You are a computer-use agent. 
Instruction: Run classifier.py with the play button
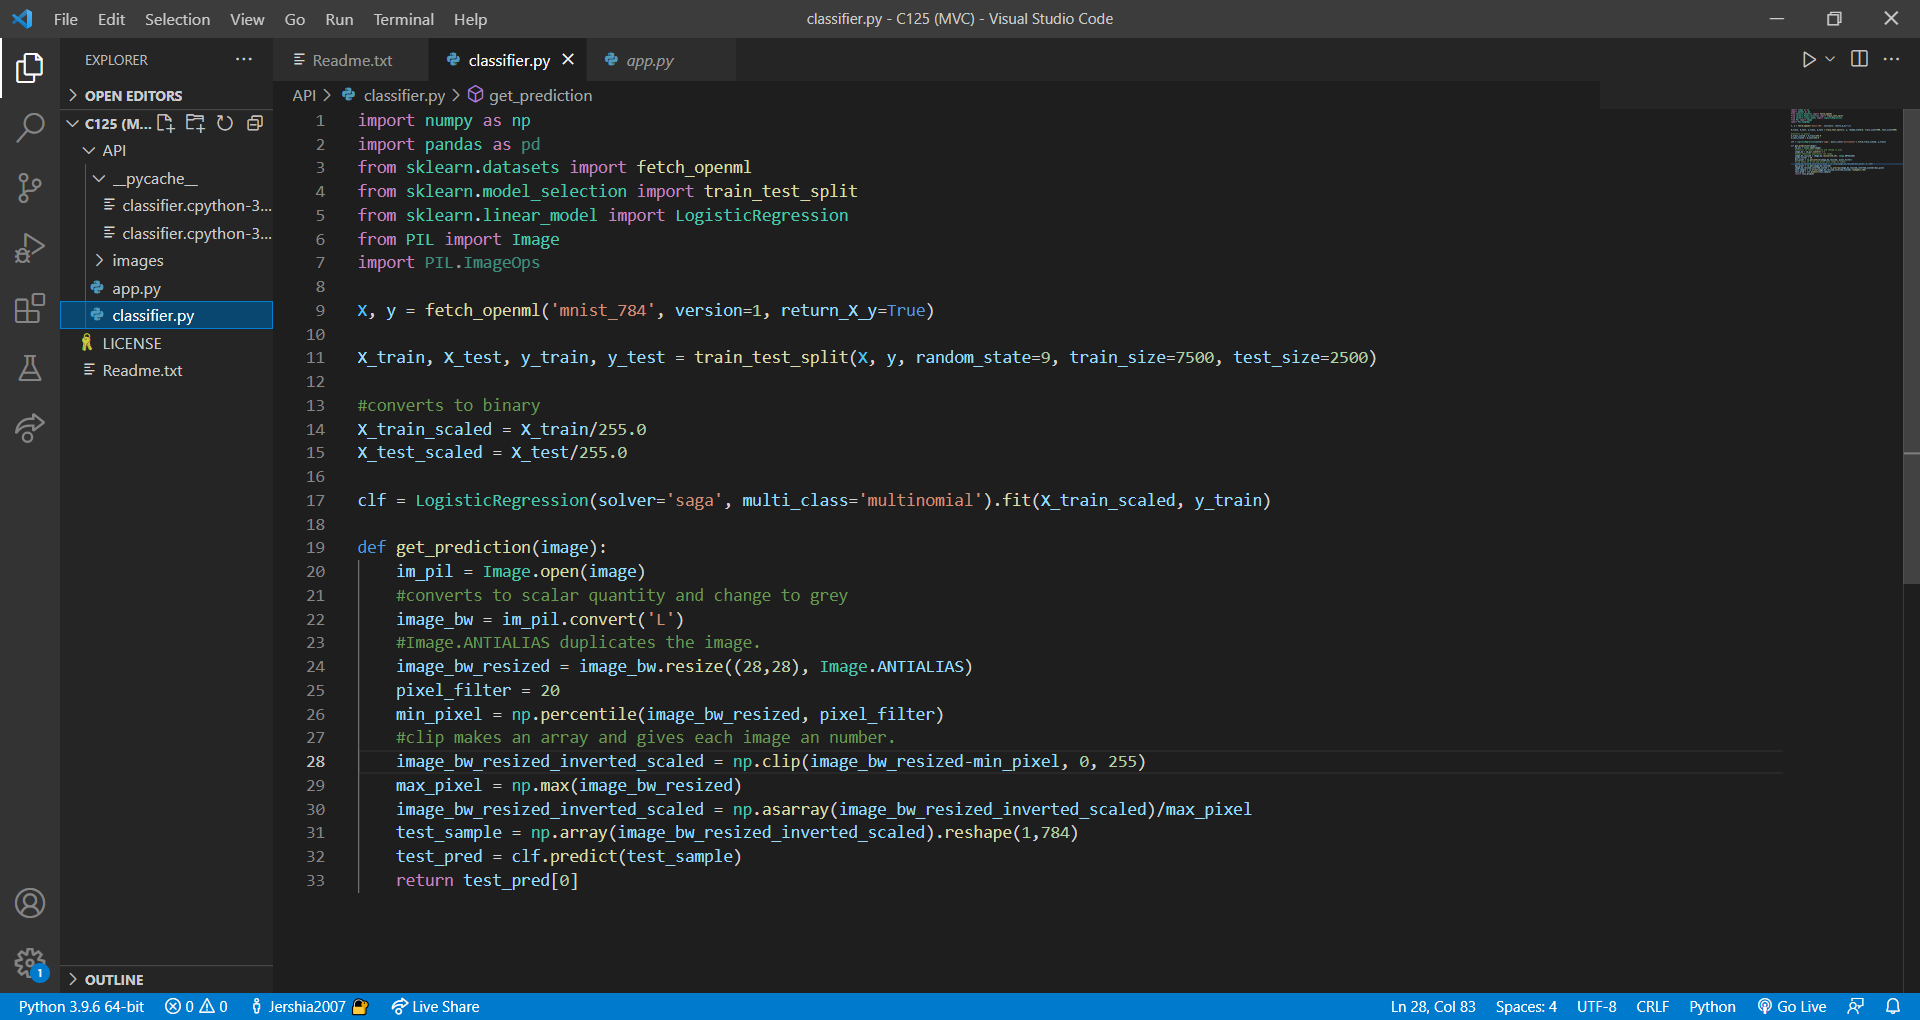point(1807,59)
